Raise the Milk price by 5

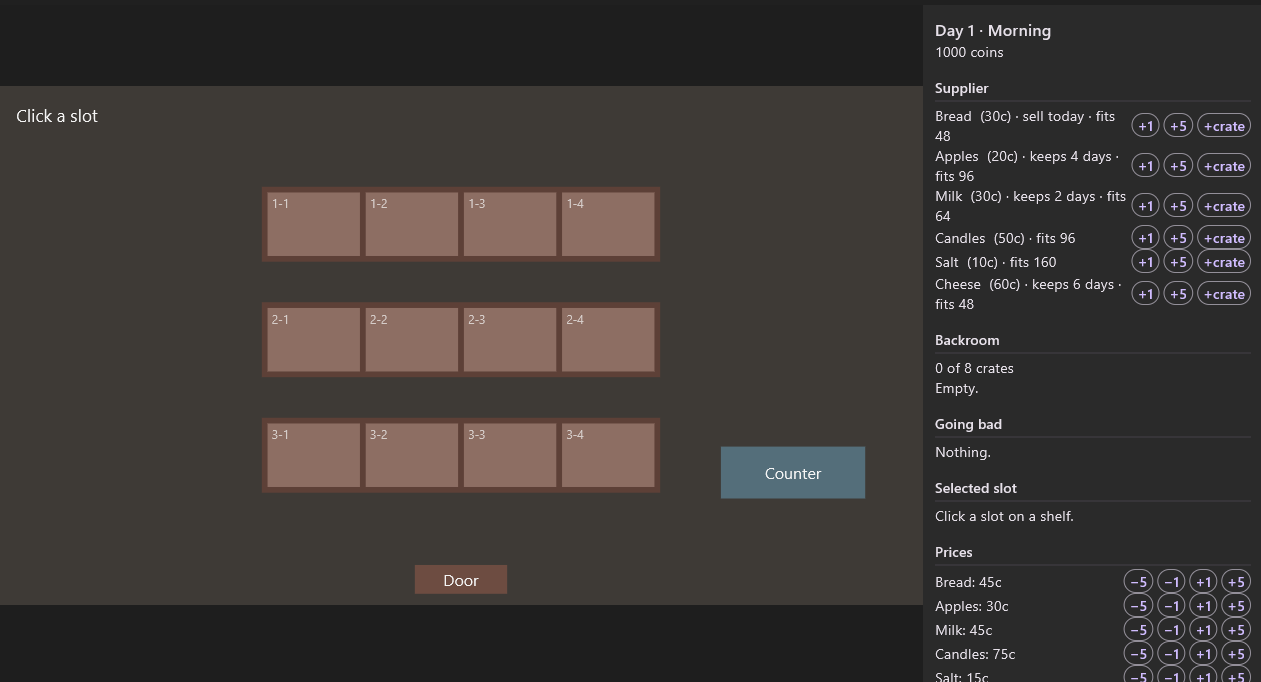coord(1236,630)
